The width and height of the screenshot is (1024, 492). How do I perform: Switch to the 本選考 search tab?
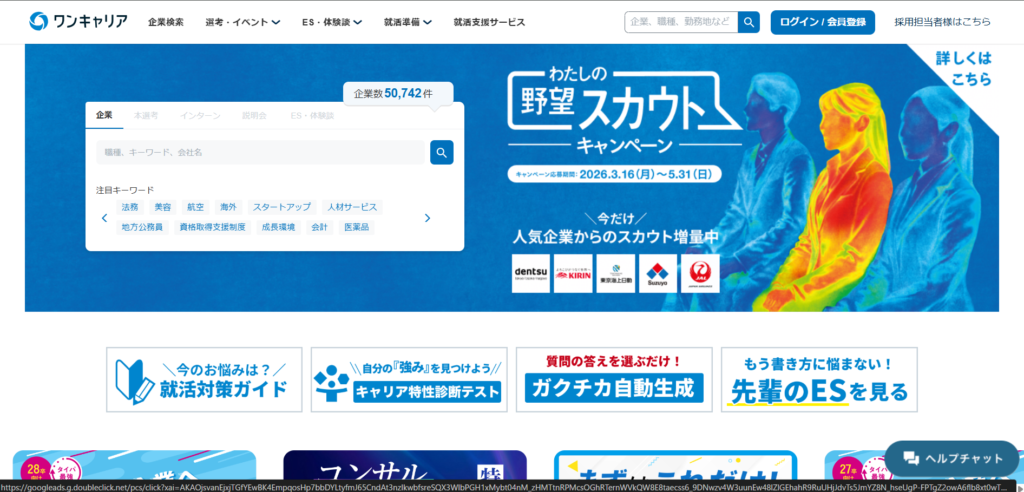click(146, 116)
